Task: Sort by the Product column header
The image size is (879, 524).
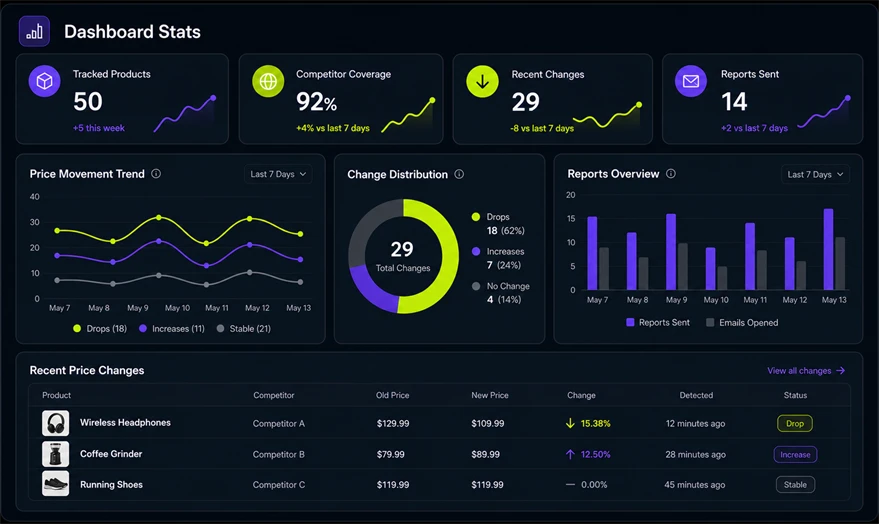Action: click(x=56, y=395)
